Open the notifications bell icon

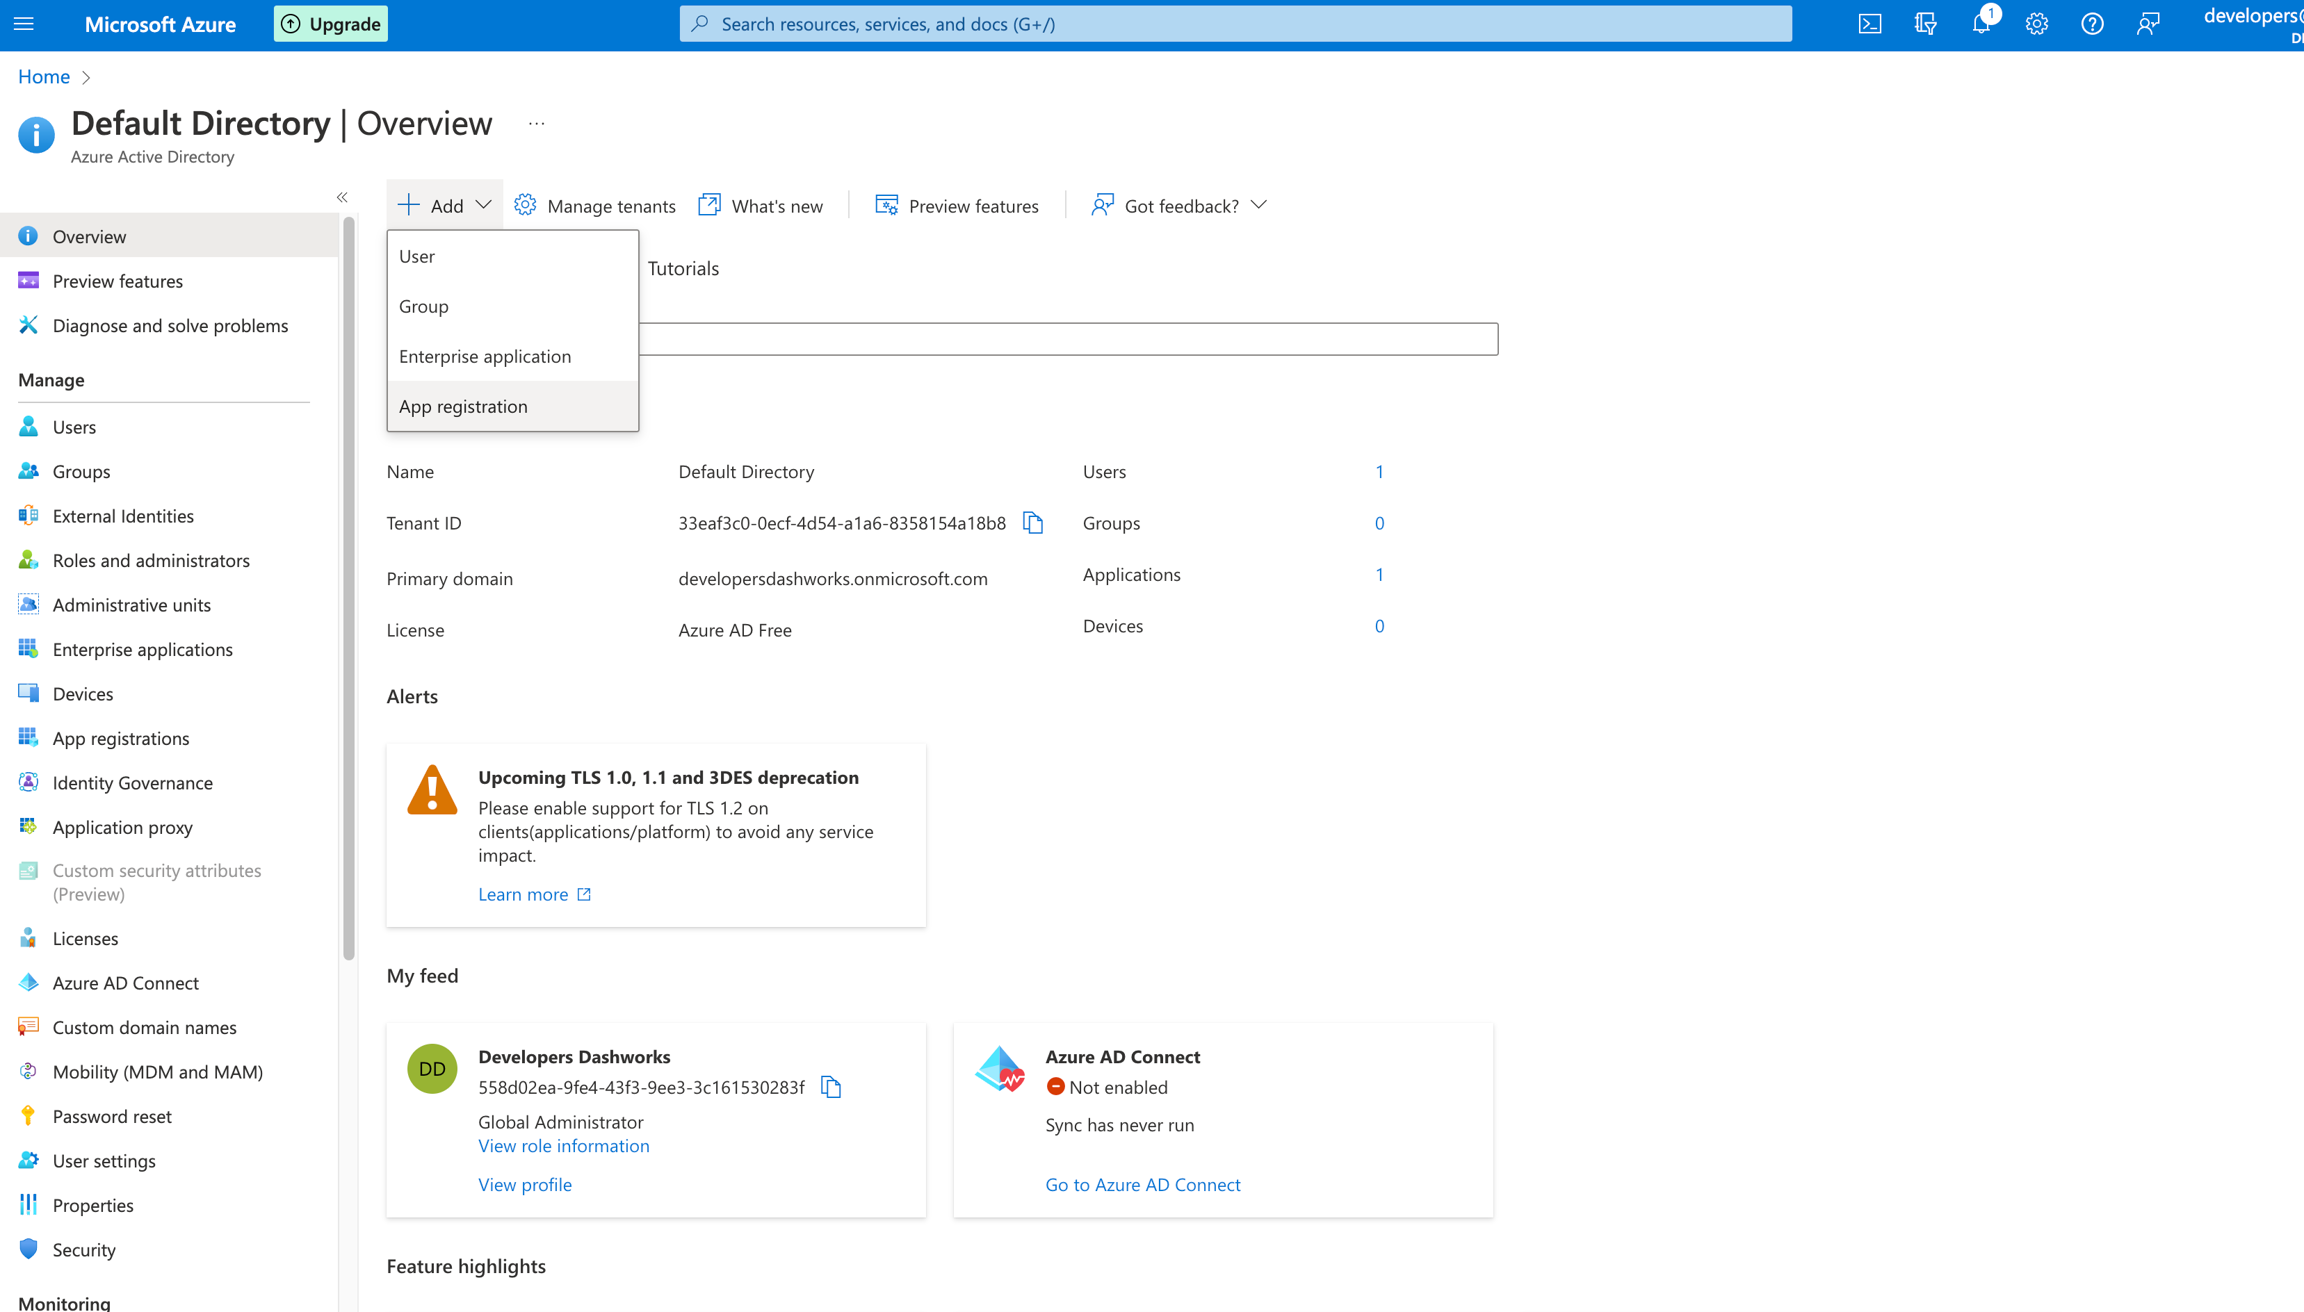[1980, 24]
